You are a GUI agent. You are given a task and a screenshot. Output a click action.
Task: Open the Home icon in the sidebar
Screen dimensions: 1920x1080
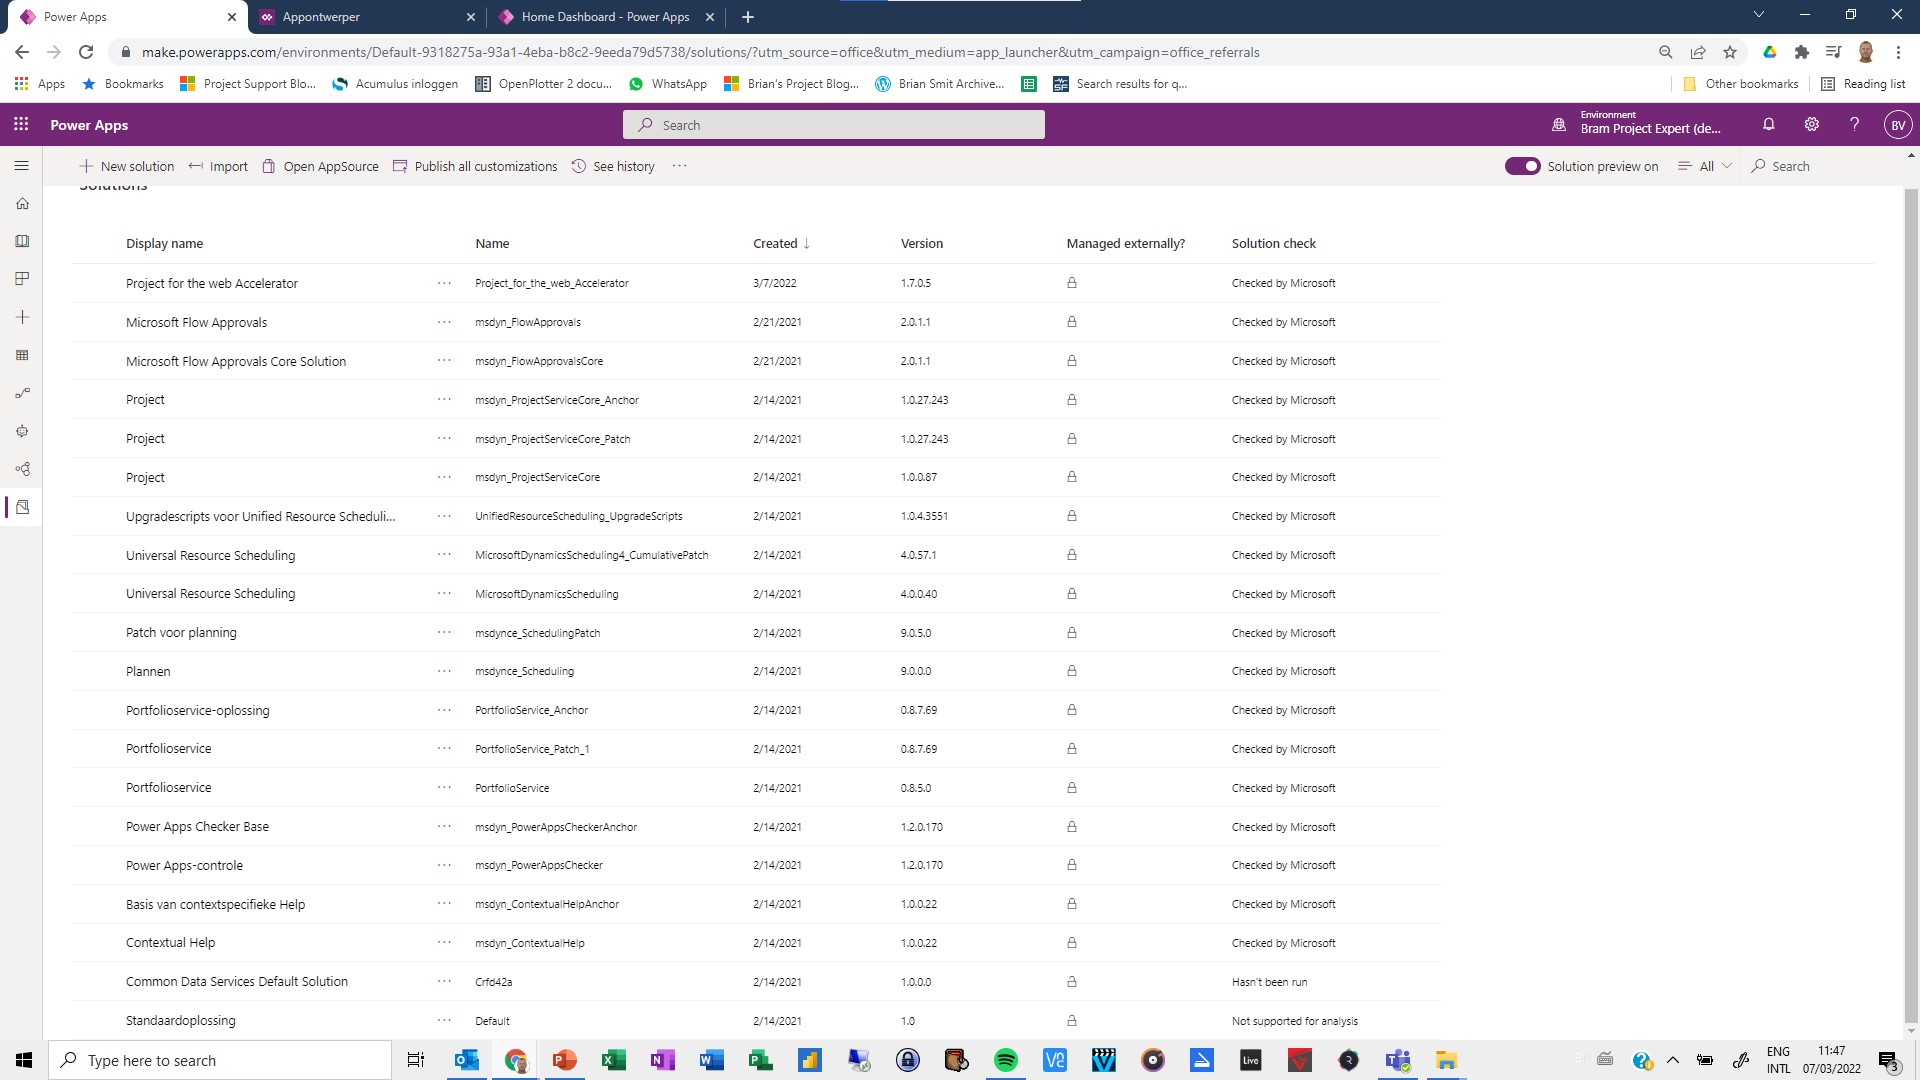tap(22, 203)
